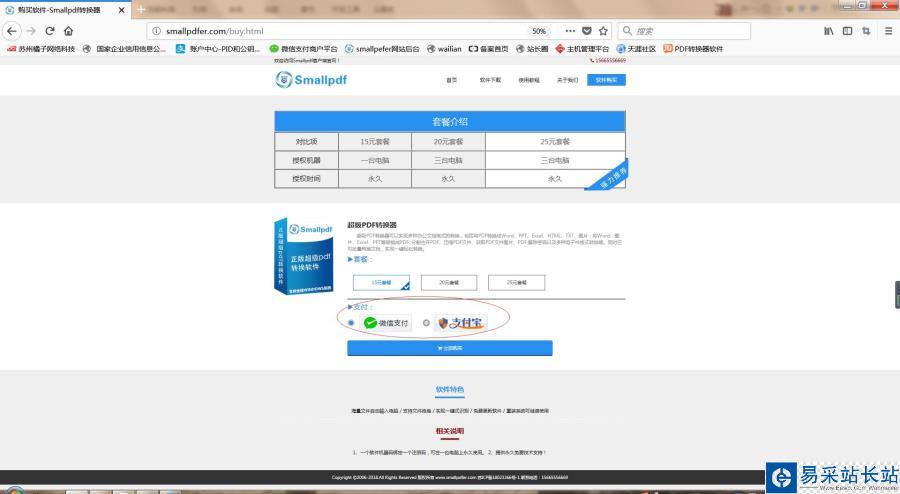Focus the browser search box

(684, 31)
